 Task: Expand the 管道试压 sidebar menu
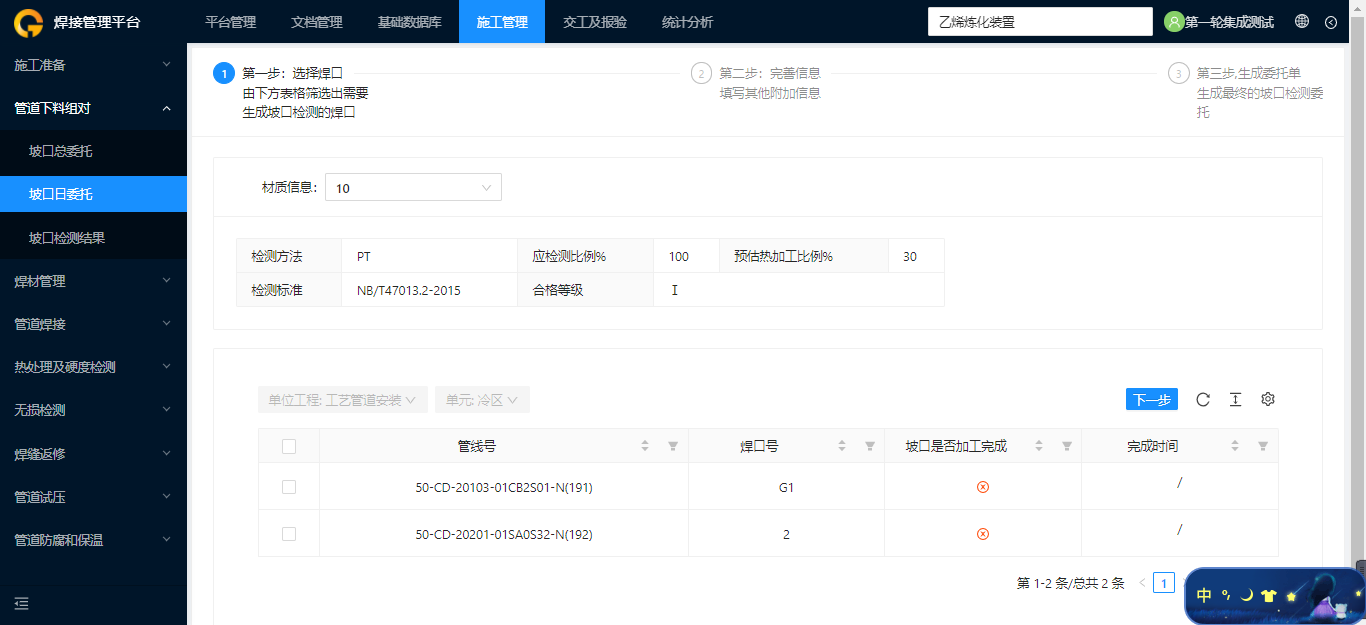[x=93, y=497]
